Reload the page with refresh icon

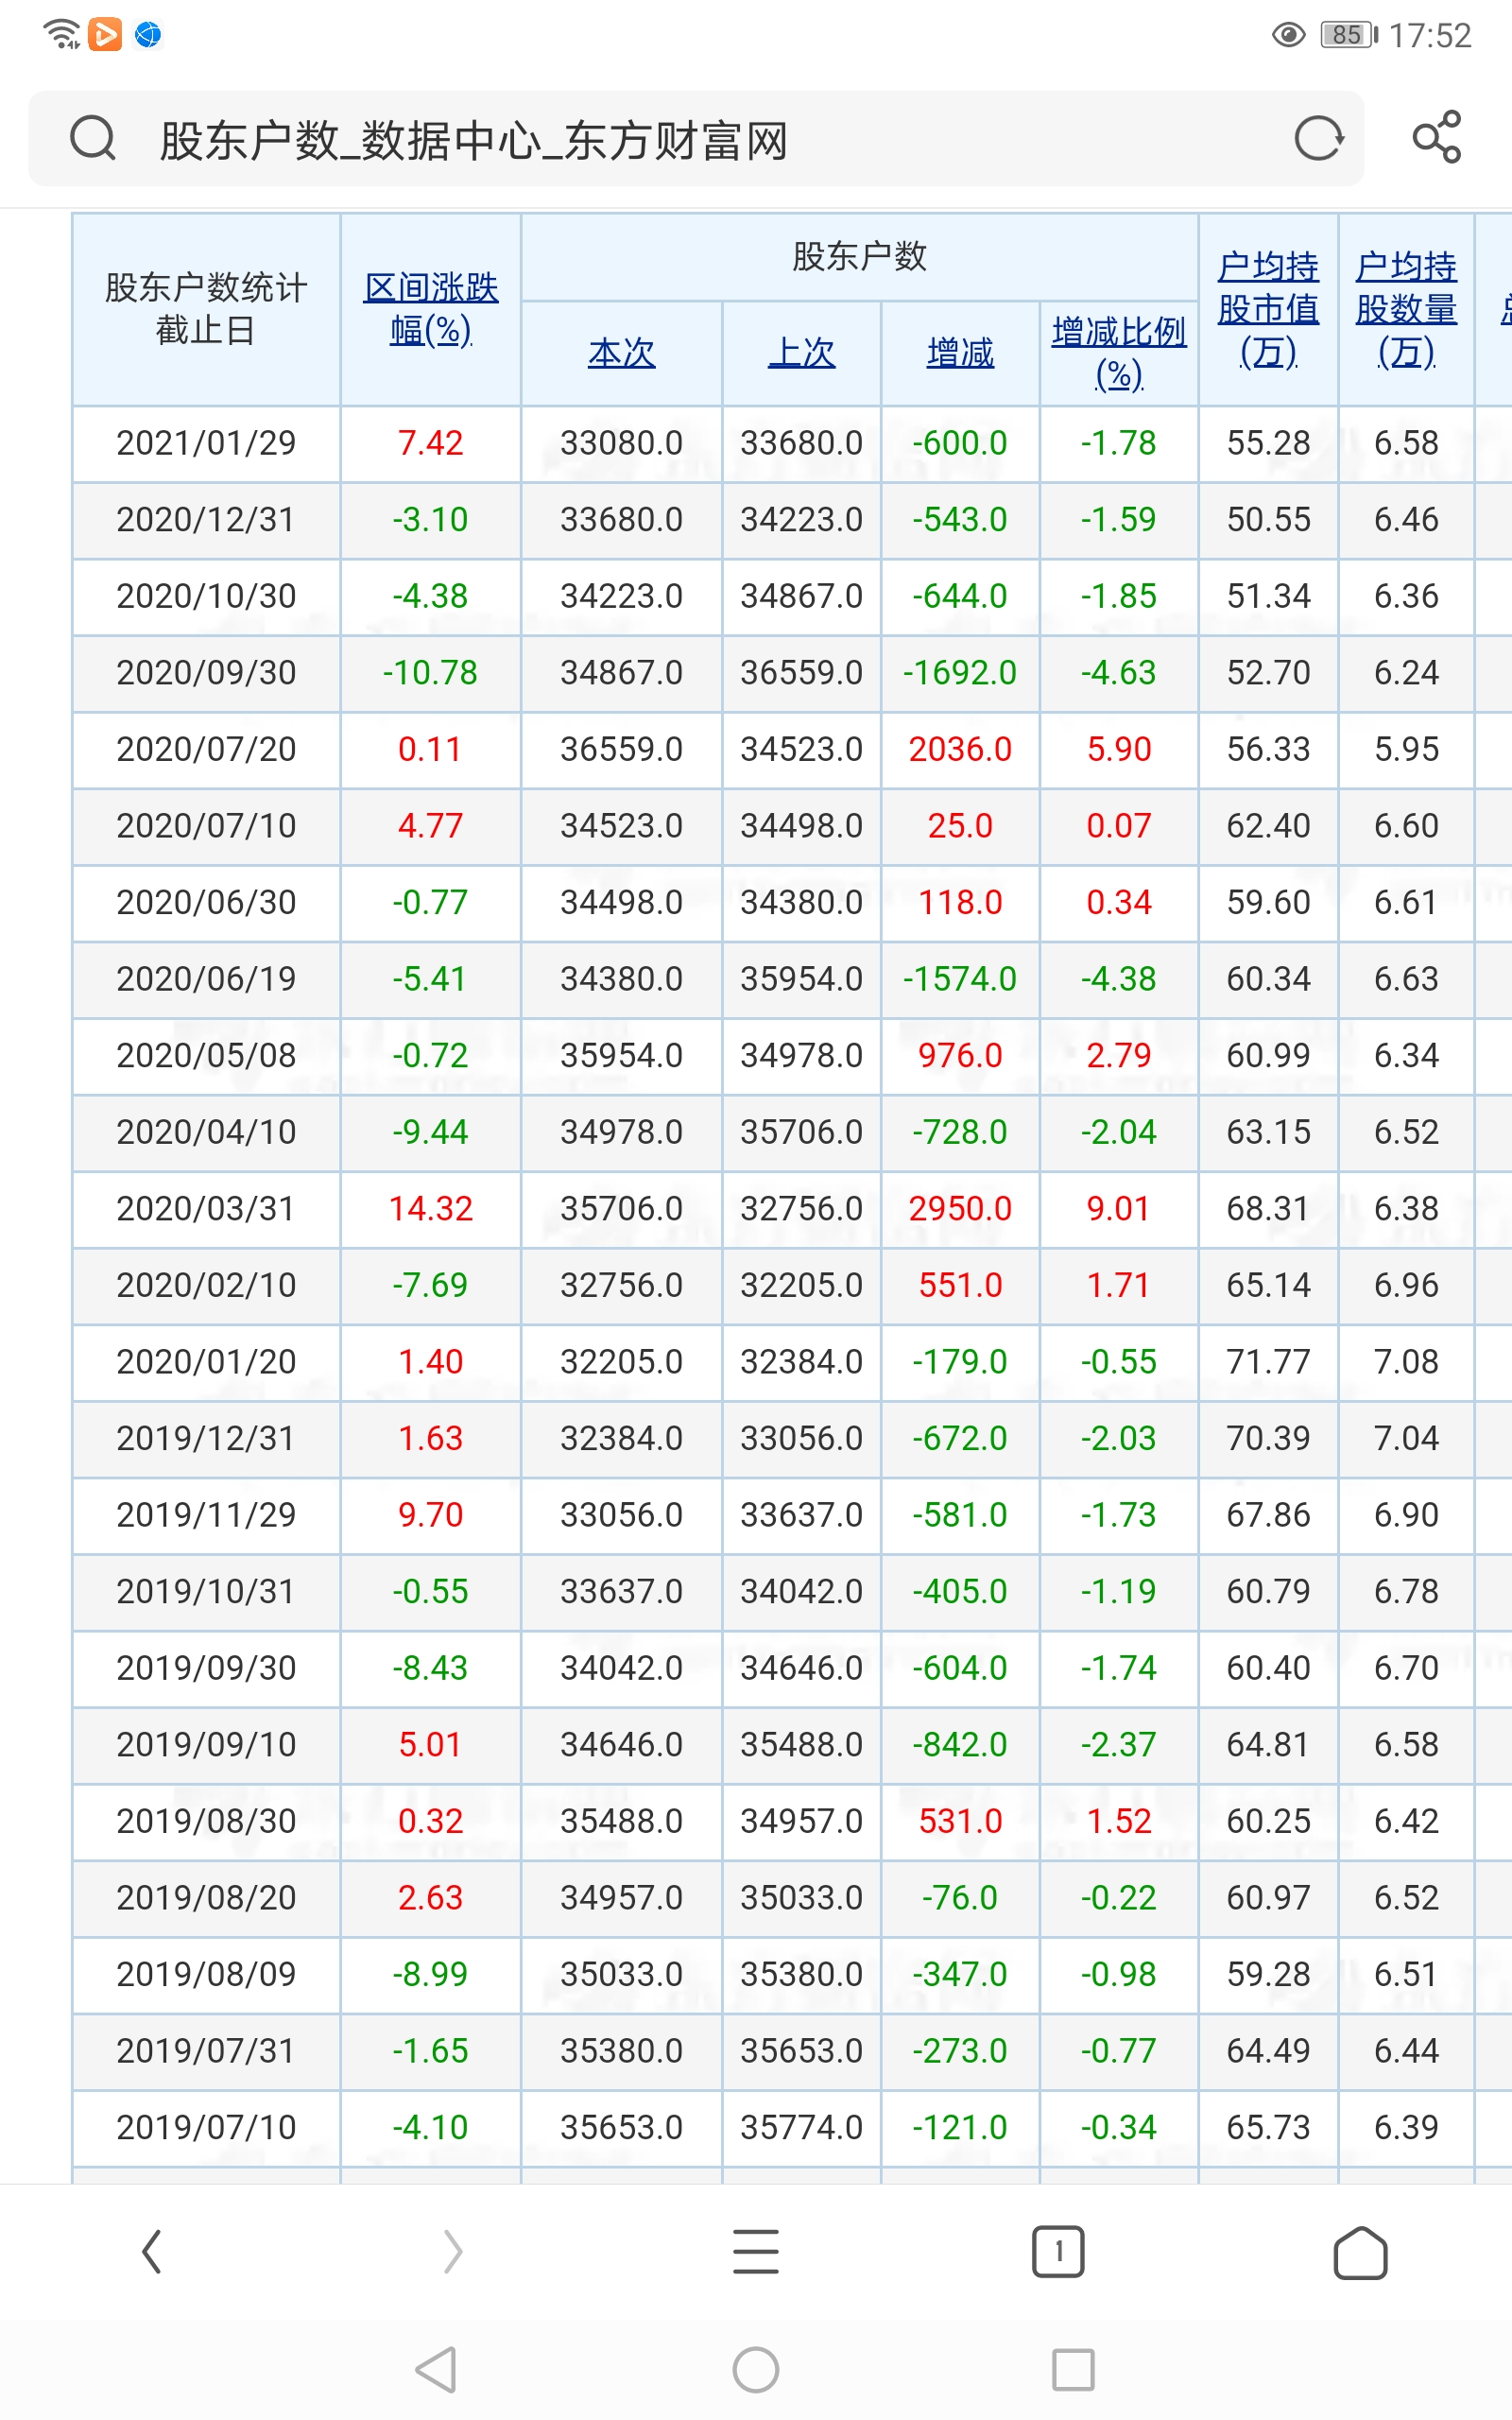(1318, 138)
